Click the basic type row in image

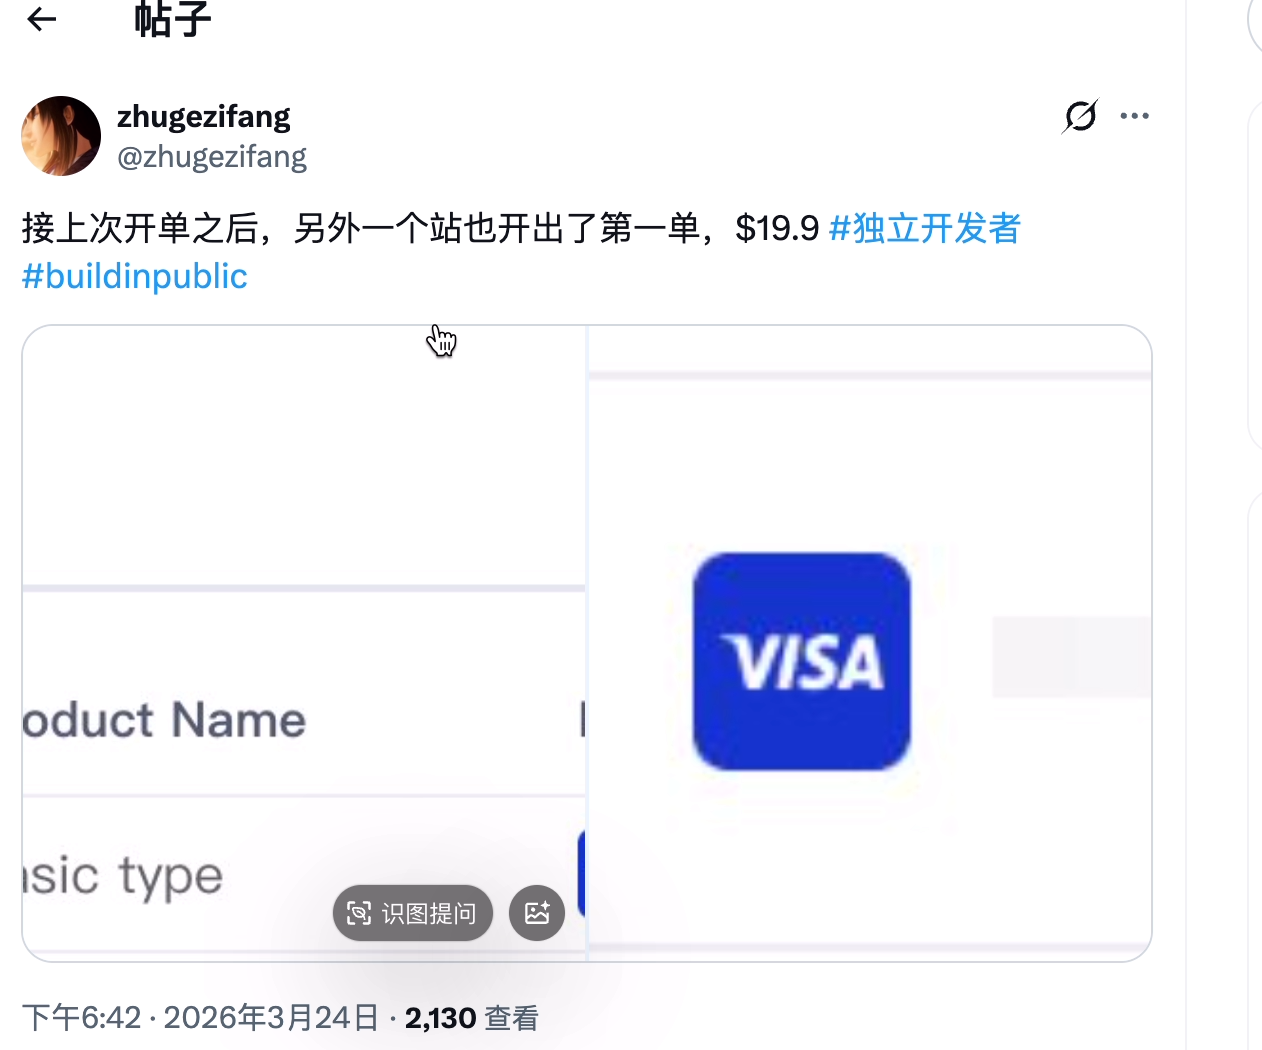click(x=123, y=876)
